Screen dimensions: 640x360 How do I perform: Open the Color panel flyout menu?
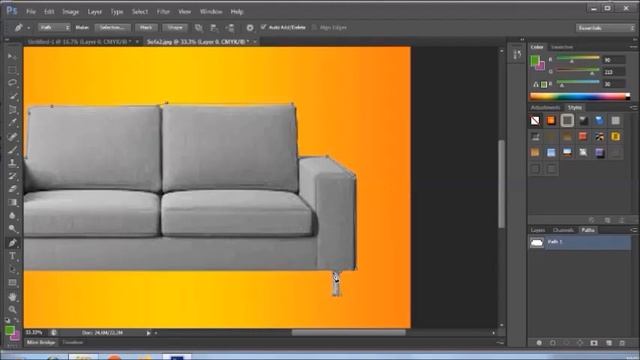[x=633, y=47]
